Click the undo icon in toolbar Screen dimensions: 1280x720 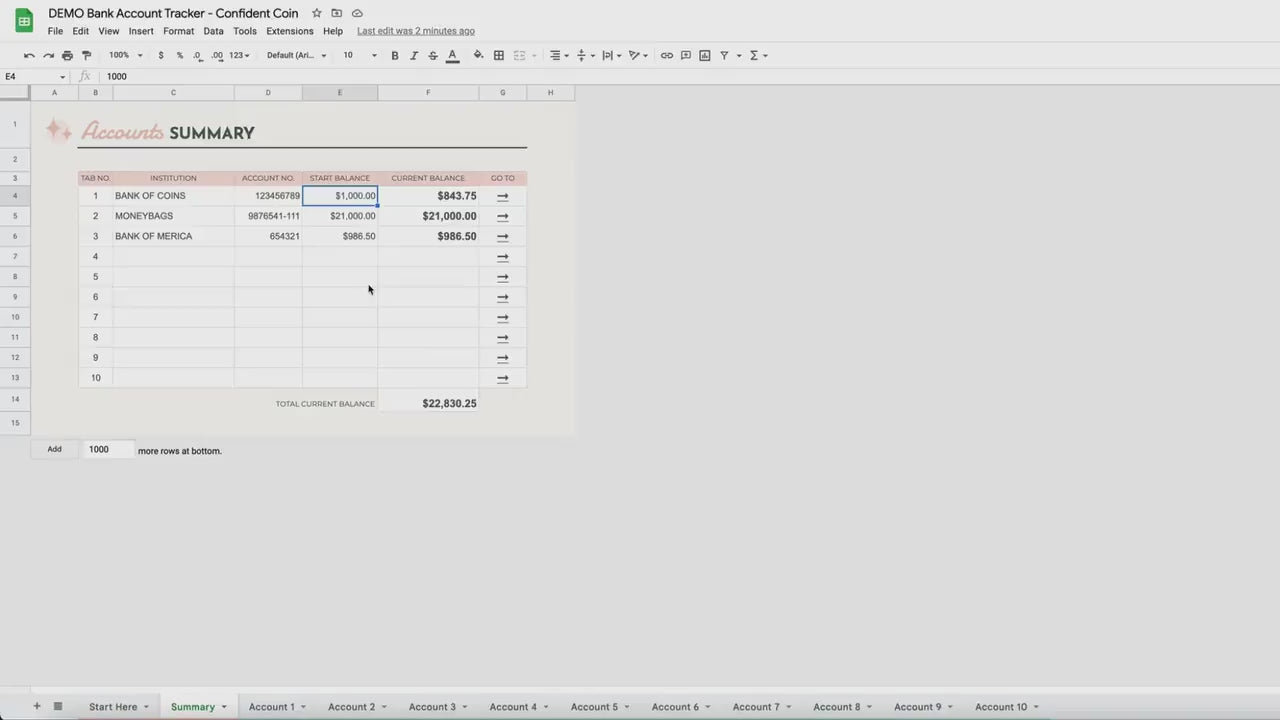tap(29, 56)
